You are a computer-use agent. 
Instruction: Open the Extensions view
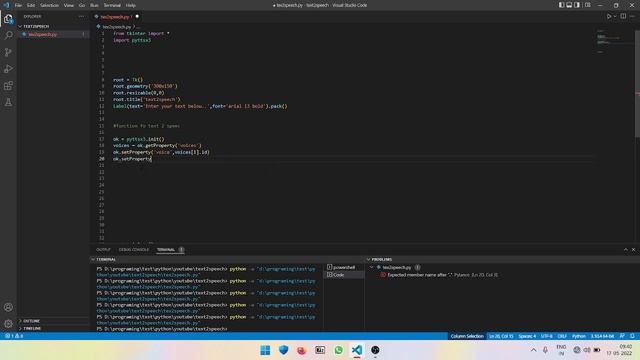[x=8, y=86]
